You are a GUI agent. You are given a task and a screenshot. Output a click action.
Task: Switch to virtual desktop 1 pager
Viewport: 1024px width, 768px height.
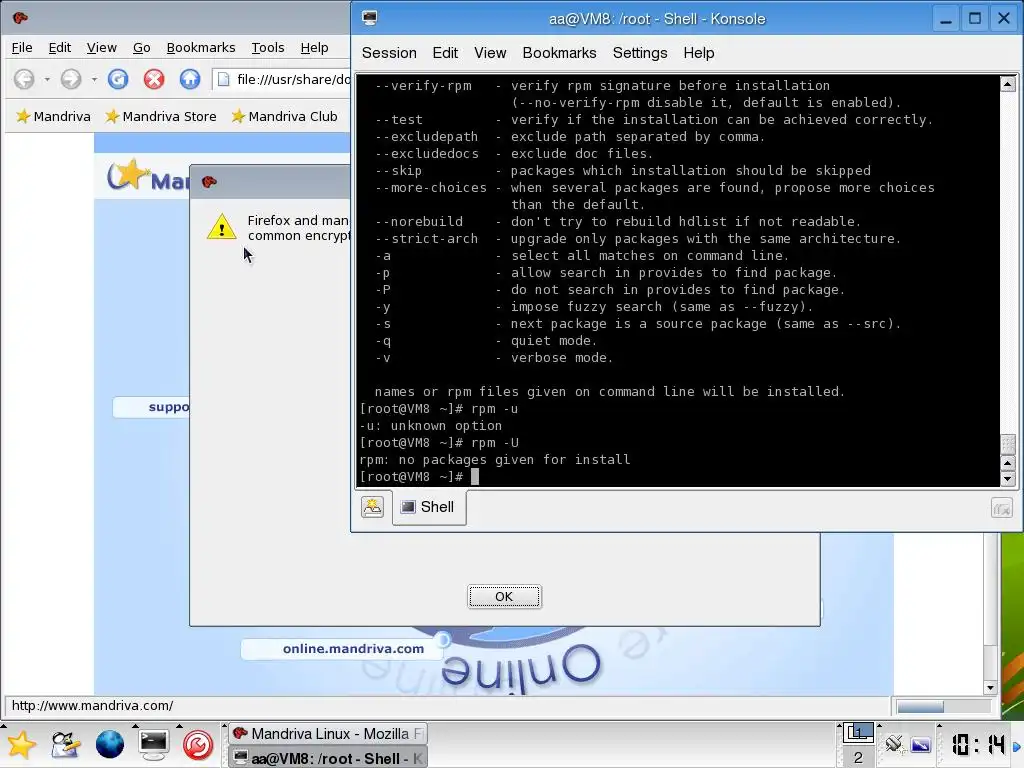tap(858, 733)
